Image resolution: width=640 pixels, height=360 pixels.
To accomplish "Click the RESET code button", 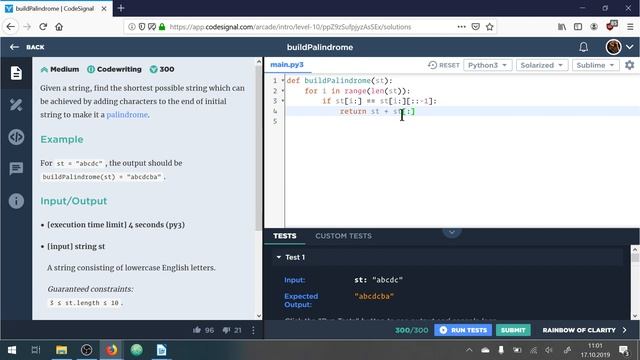I will pyautogui.click(x=444, y=65).
